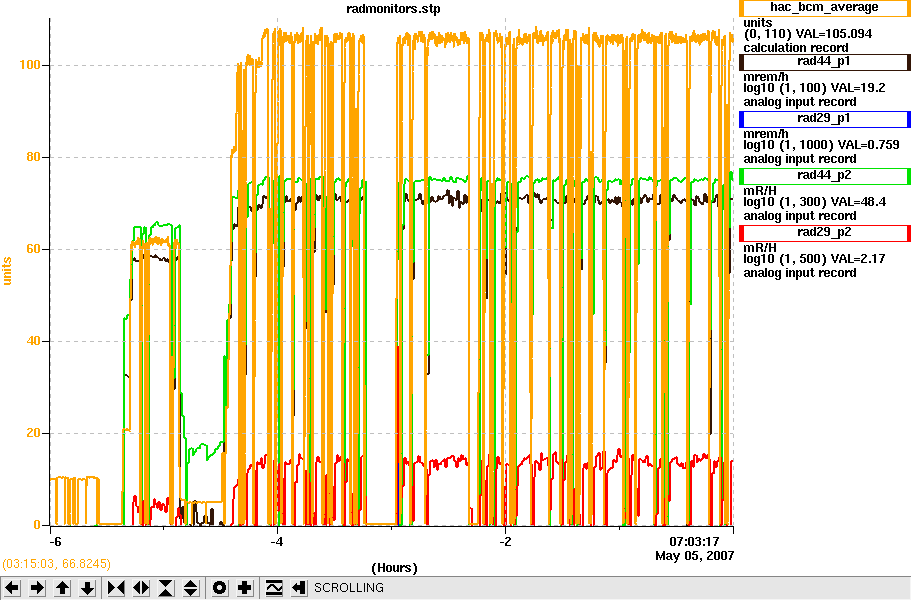
Task: Click the 'calculation record' legend text
Action: (x=795, y=48)
